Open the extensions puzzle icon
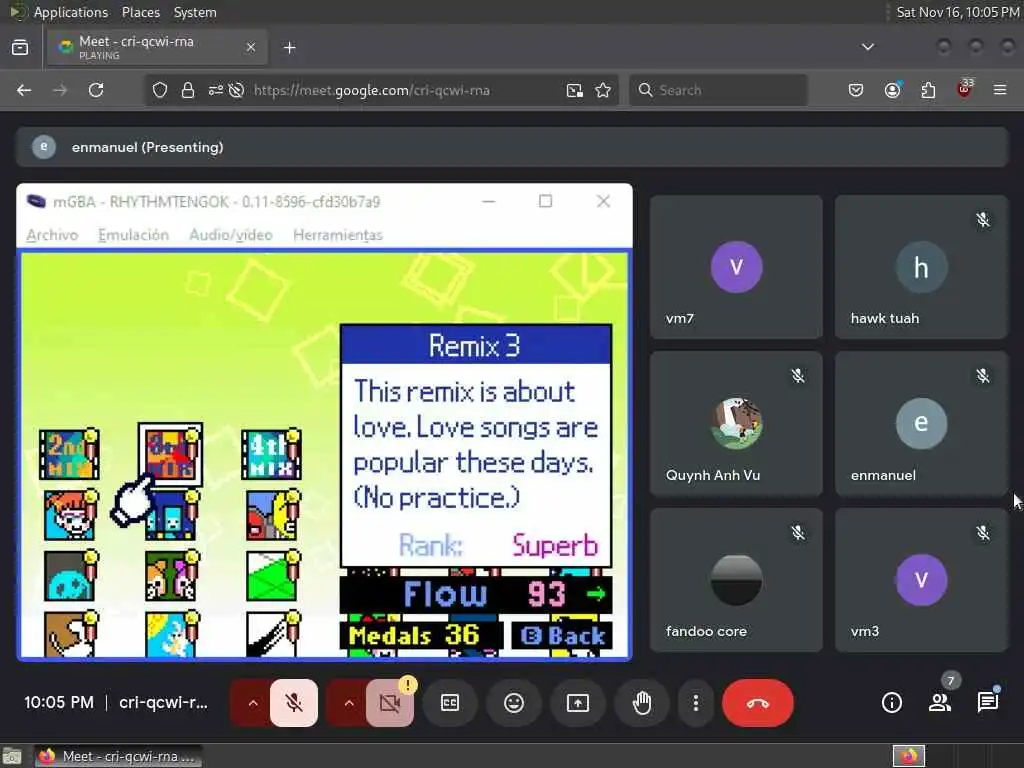Screen dimensions: 1024x768 [x=928, y=90]
